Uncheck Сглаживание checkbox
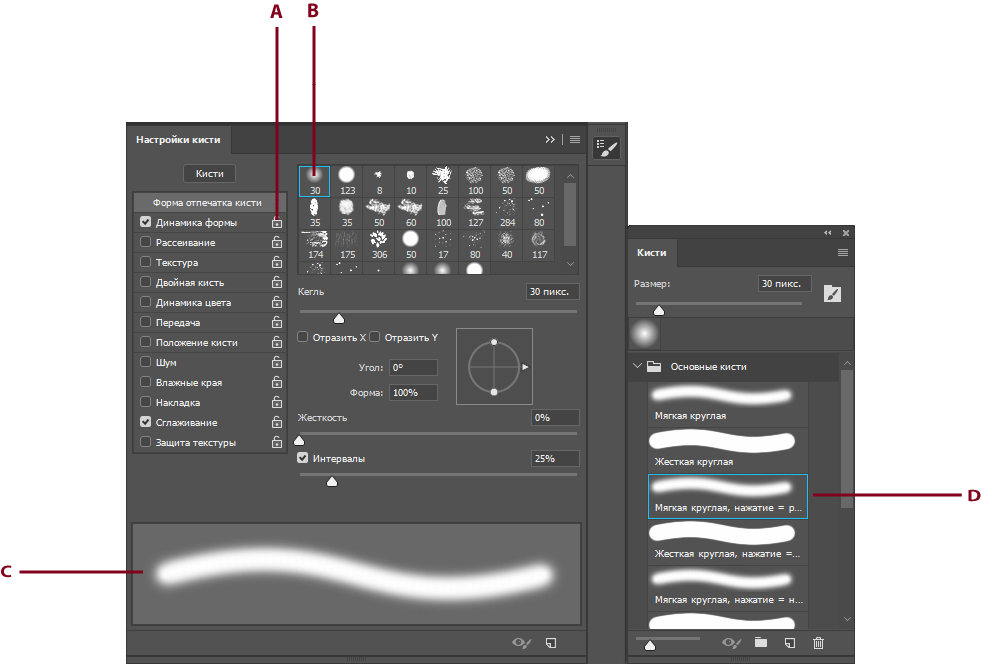 pos(146,422)
